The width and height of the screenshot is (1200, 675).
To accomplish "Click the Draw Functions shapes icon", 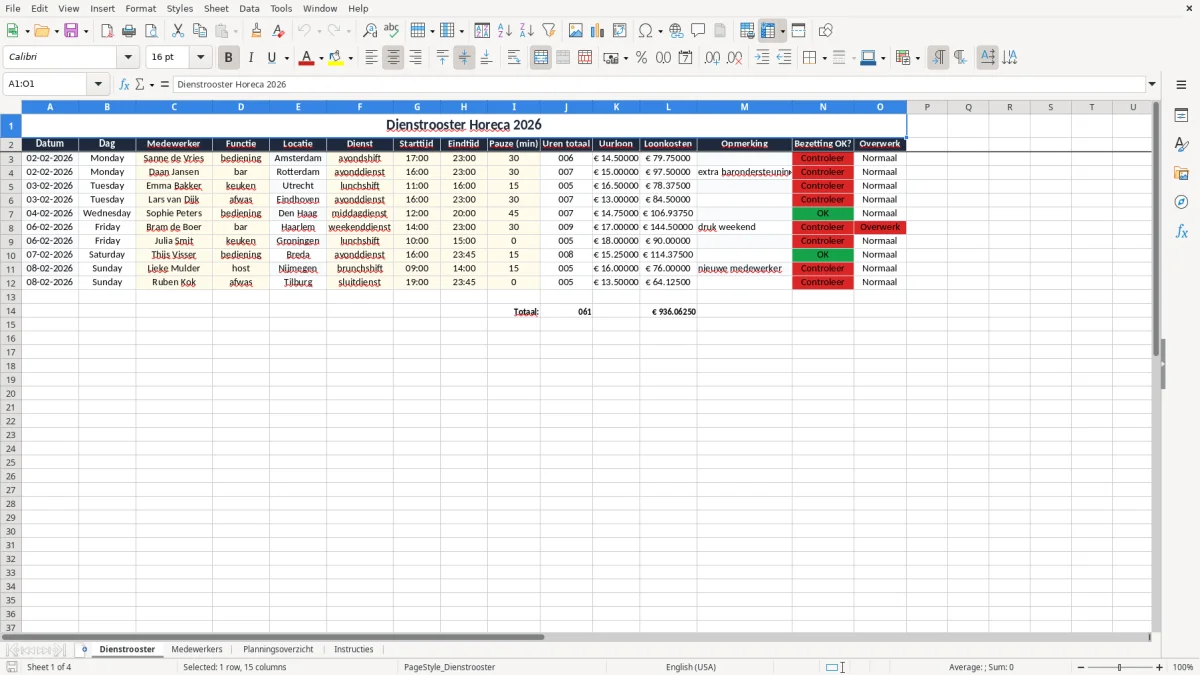I will click(x=826, y=31).
